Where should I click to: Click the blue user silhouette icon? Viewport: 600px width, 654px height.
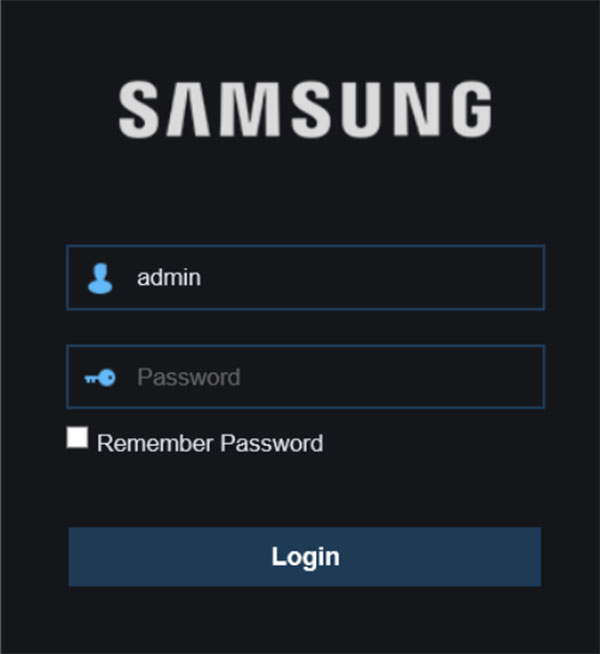coord(100,279)
